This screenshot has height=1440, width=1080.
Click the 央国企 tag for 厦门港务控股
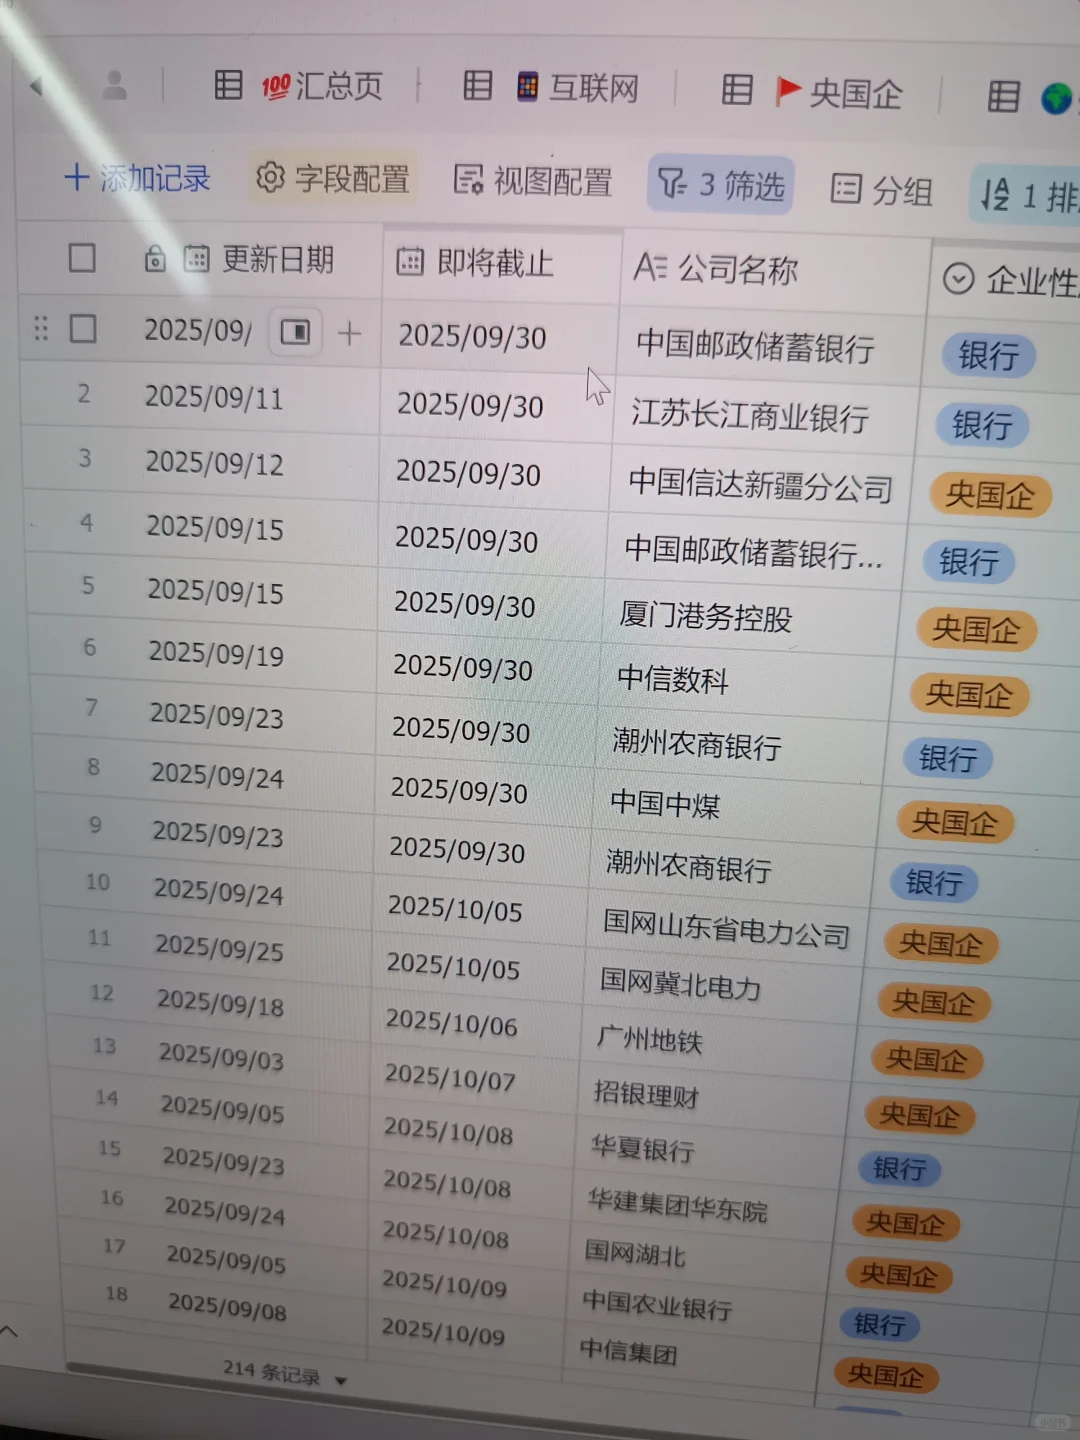point(976,629)
